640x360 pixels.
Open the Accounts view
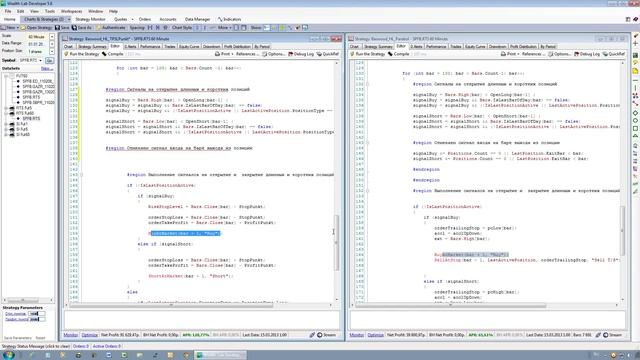point(168,19)
